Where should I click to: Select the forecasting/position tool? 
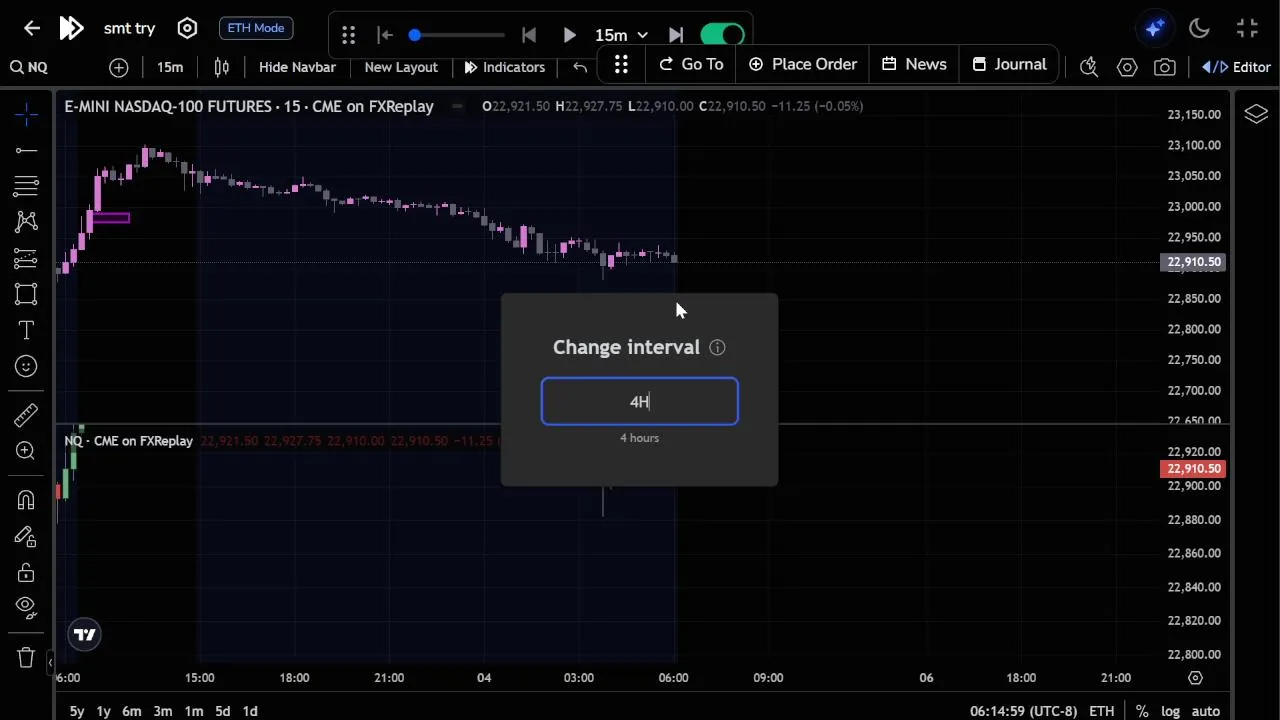tap(26, 258)
